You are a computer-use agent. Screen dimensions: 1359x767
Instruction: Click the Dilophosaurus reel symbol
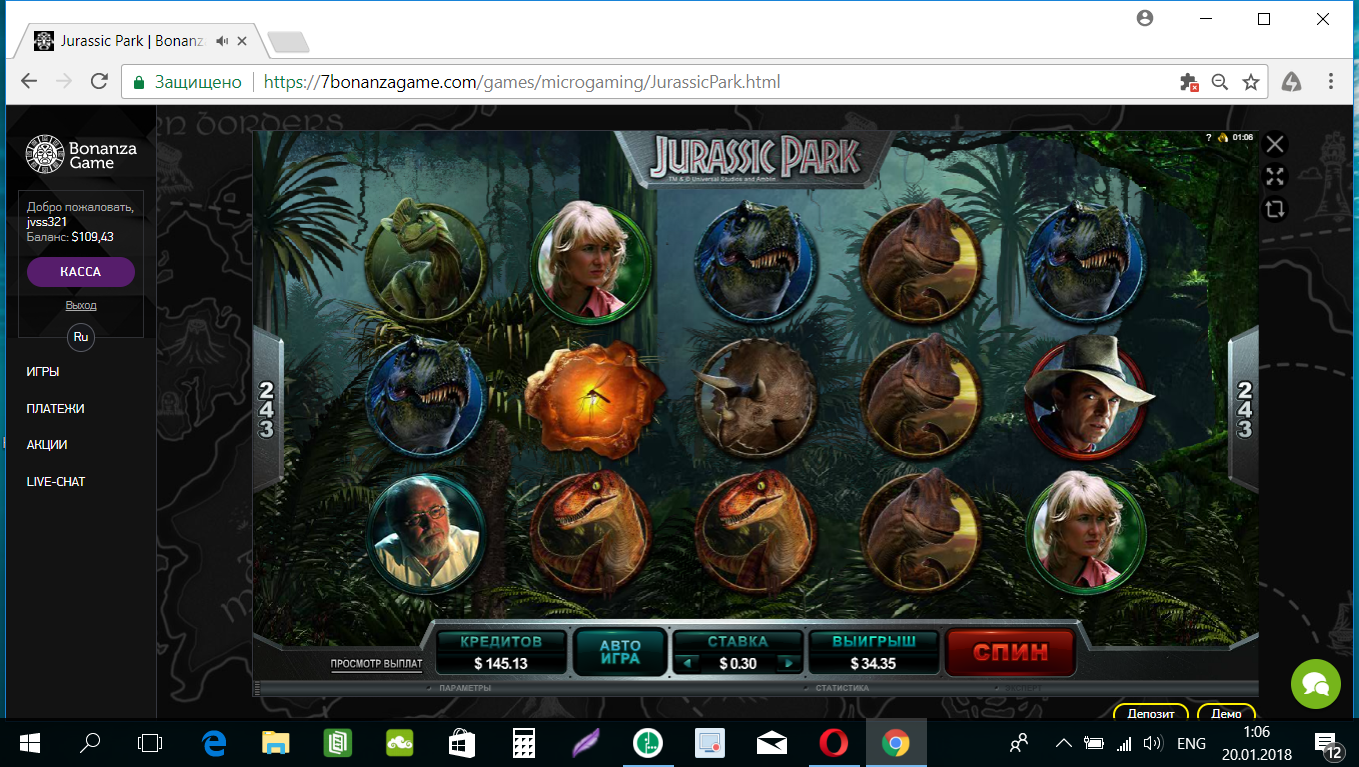pyautogui.click(x=425, y=260)
